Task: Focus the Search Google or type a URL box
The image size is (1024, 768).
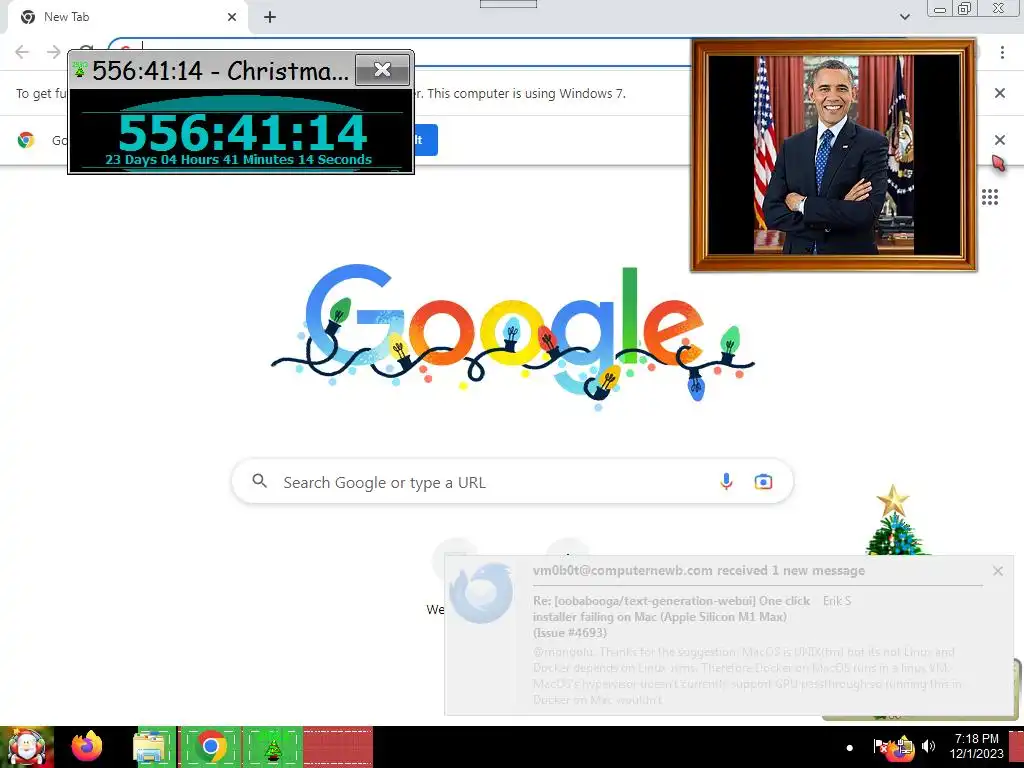Action: click(512, 482)
